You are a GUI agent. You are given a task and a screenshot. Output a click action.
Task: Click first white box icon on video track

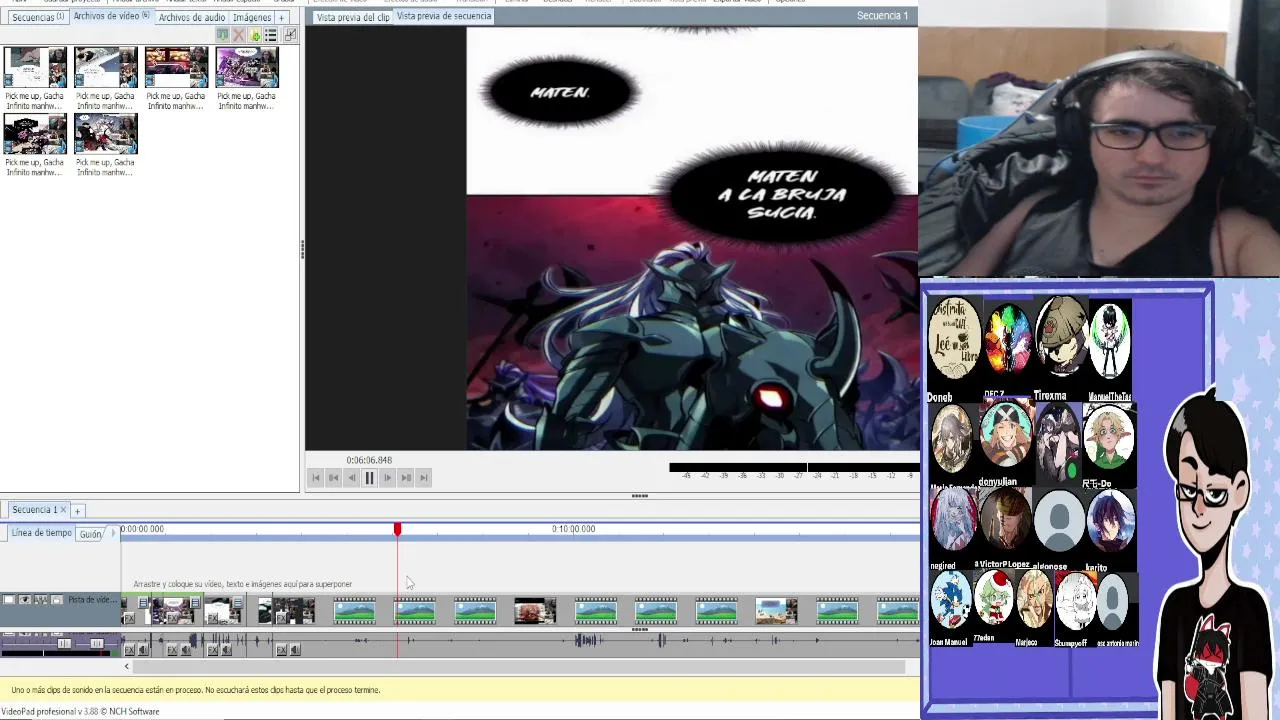pyautogui.click(x=9, y=600)
